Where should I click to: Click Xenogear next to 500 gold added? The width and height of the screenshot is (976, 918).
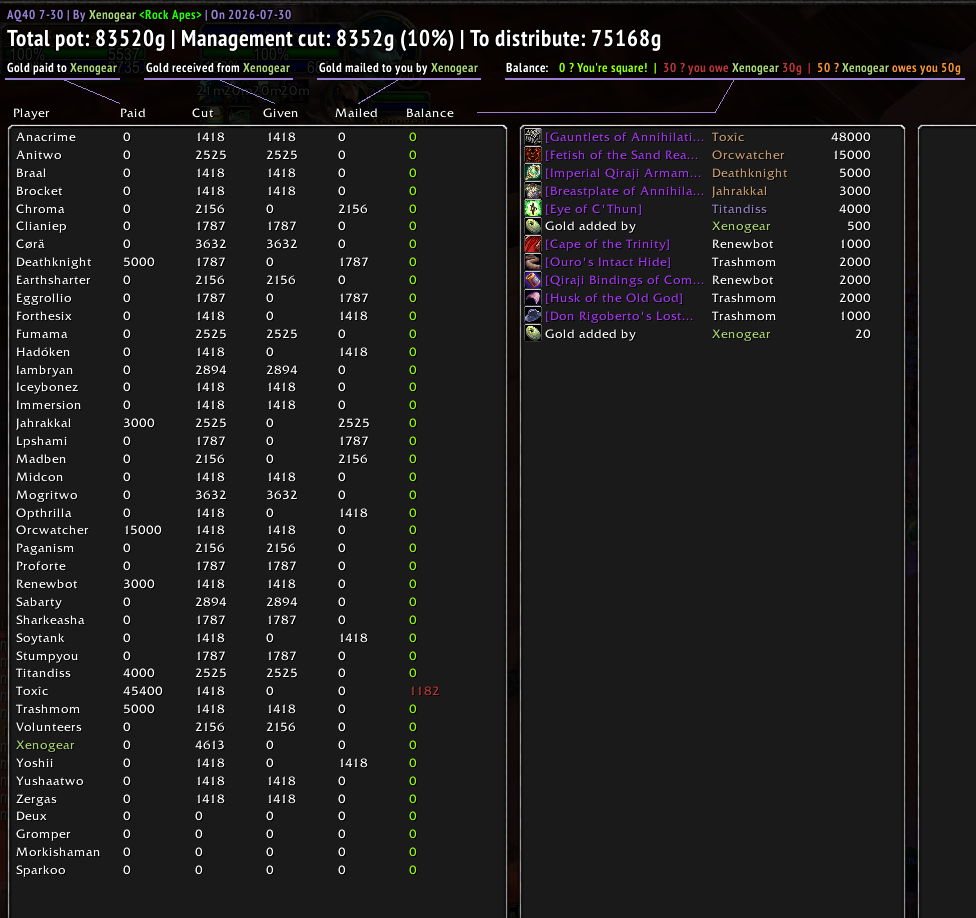(x=741, y=226)
